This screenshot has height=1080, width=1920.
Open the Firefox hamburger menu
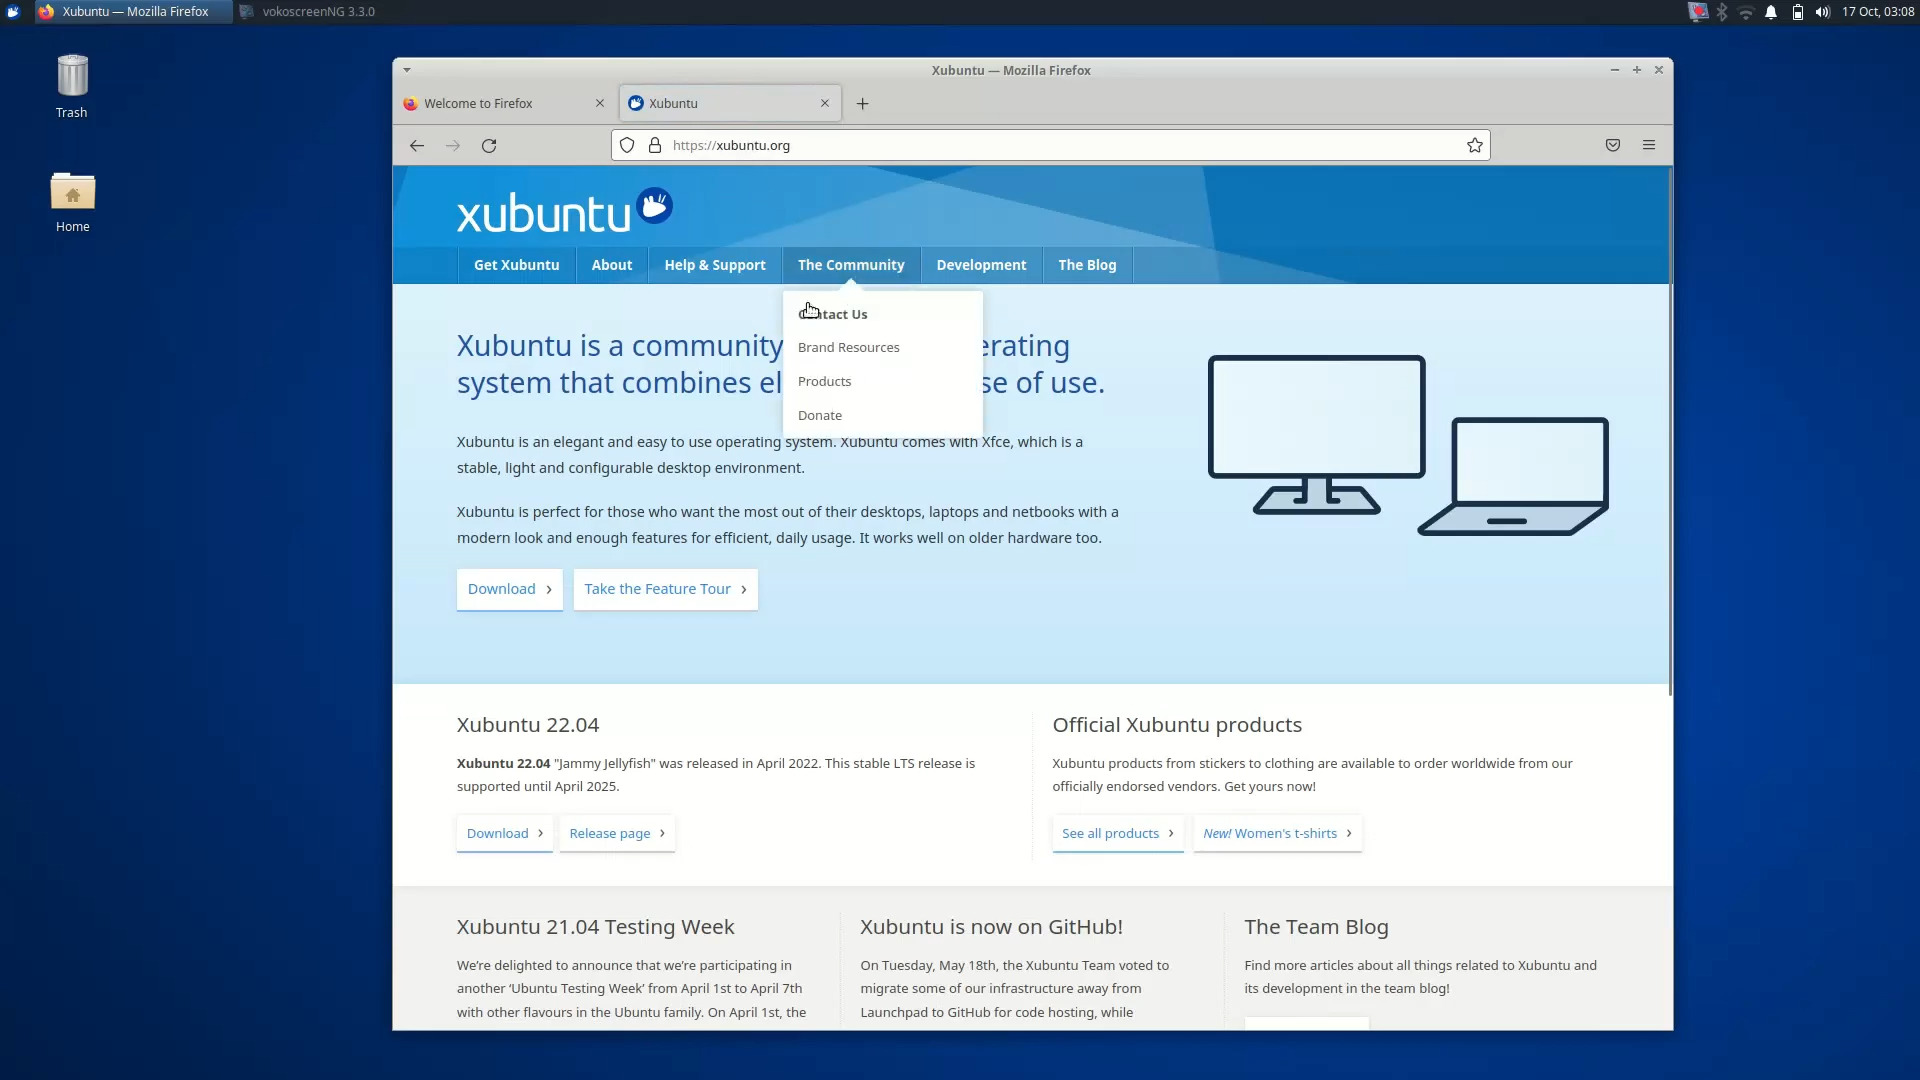[x=1649, y=145]
